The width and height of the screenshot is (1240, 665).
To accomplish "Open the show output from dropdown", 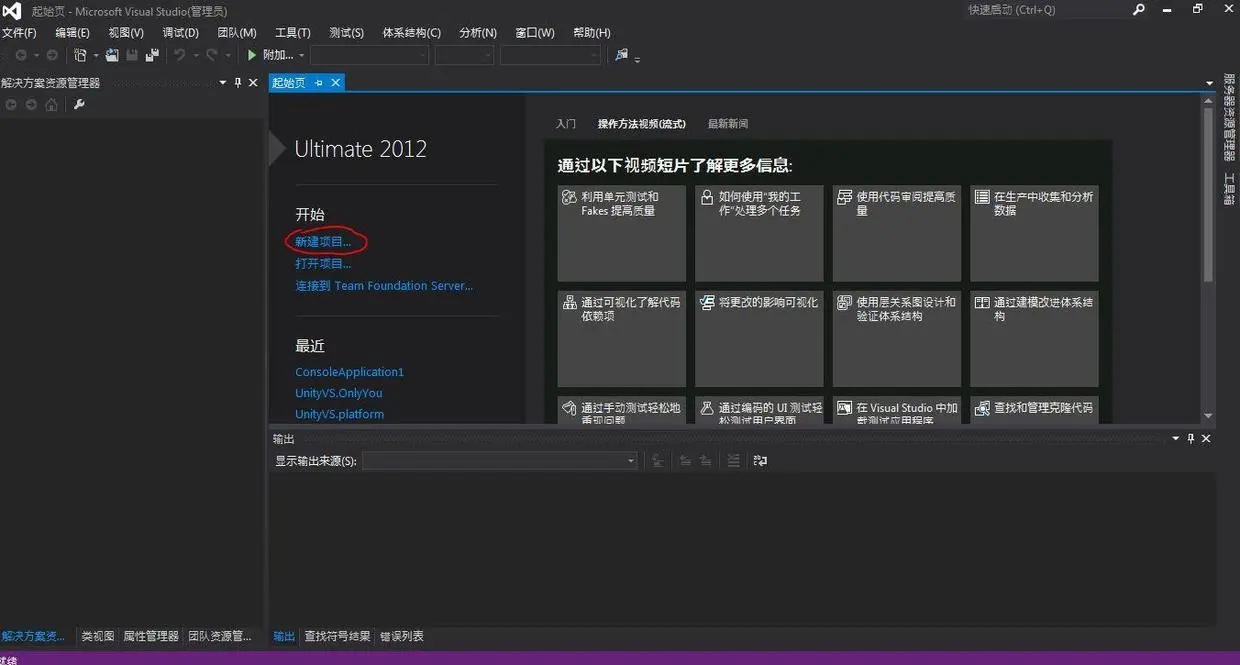I will tap(499, 460).
